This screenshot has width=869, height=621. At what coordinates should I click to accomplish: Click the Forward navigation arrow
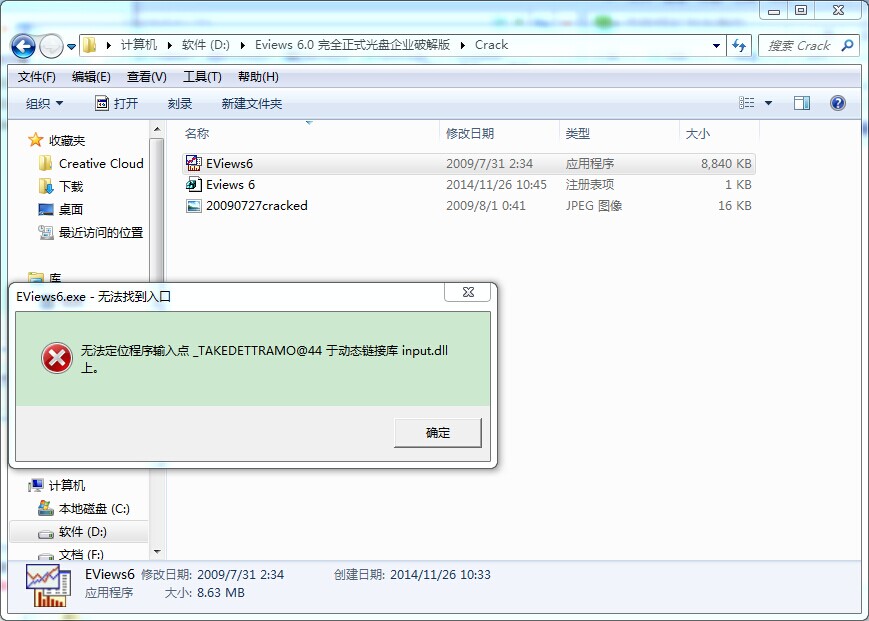tap(51, 46)
